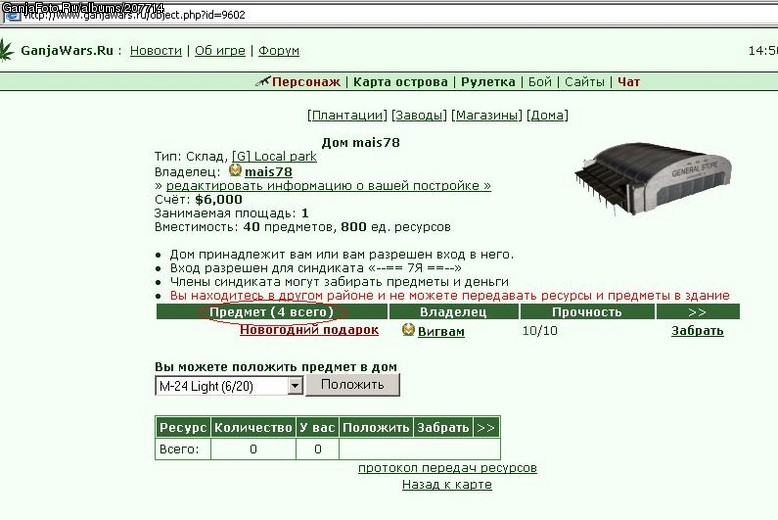This screenshot has height=520, width=778.
Task: Open the Карта острова menu item
Action: (x=400, y=82)
